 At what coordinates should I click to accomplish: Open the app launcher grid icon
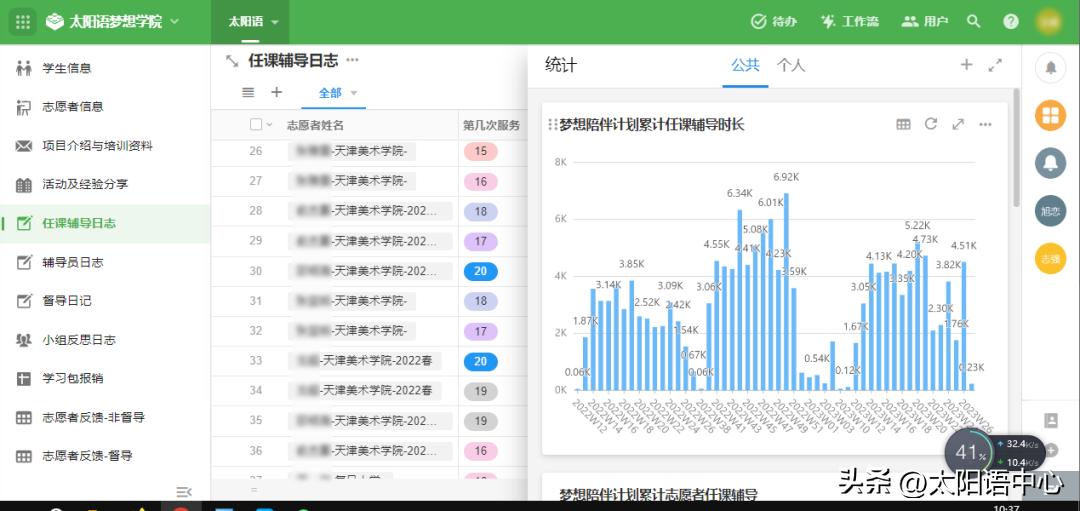point(23,22)
